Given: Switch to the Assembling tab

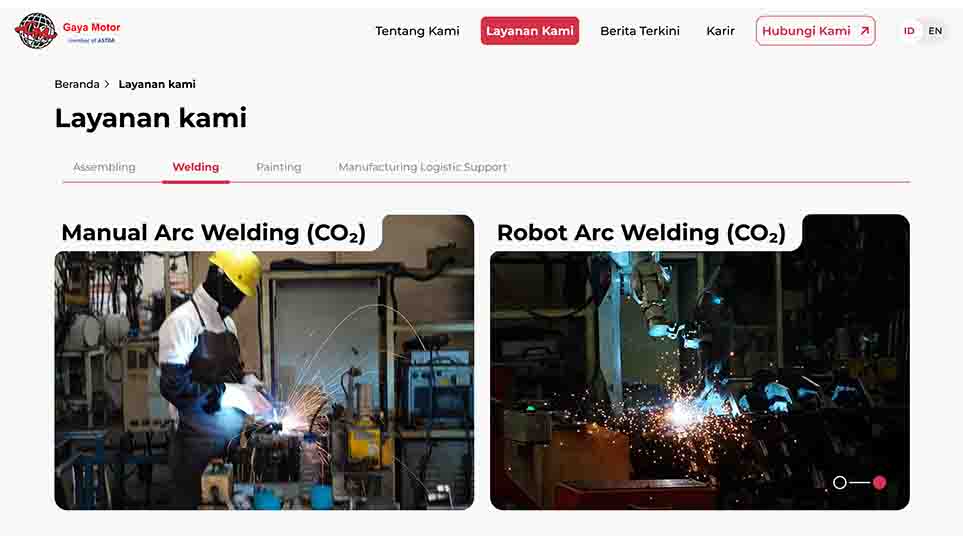Looking at the screenshot, I should click(x=104, y=167).
